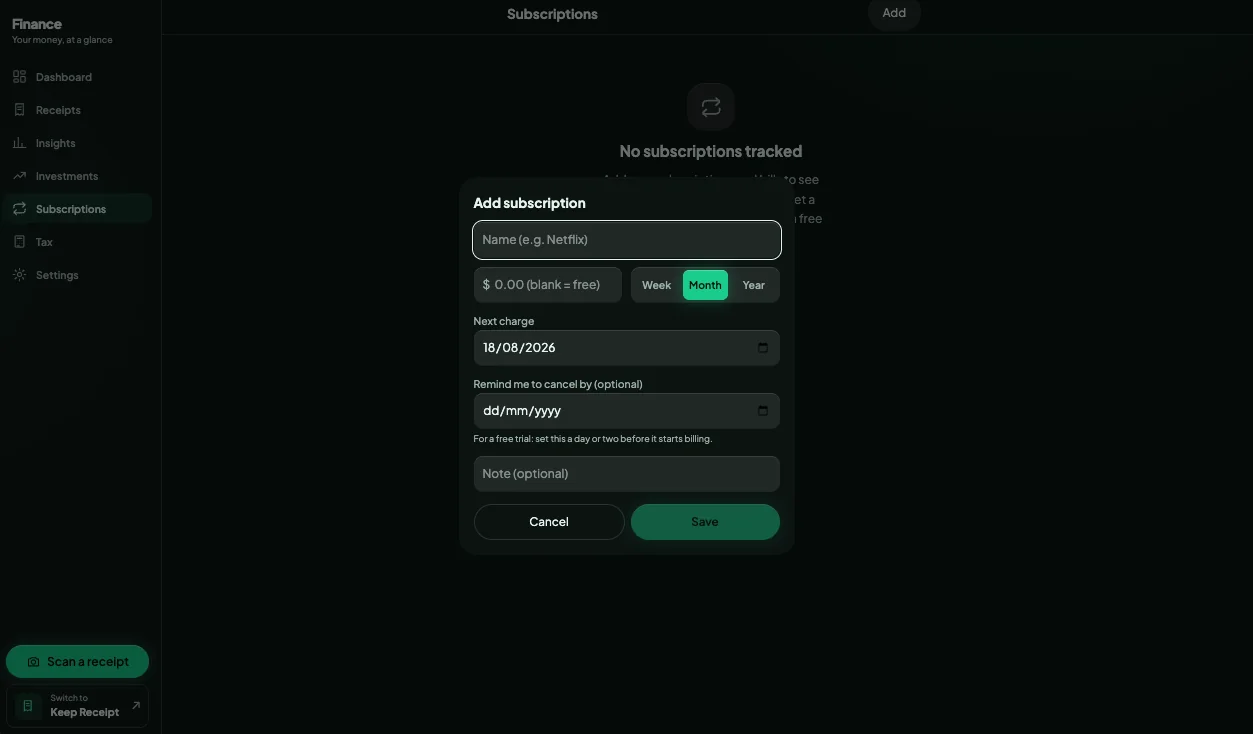1253x734 pixels.
Task: Open the Tax section
Action: 78,242
